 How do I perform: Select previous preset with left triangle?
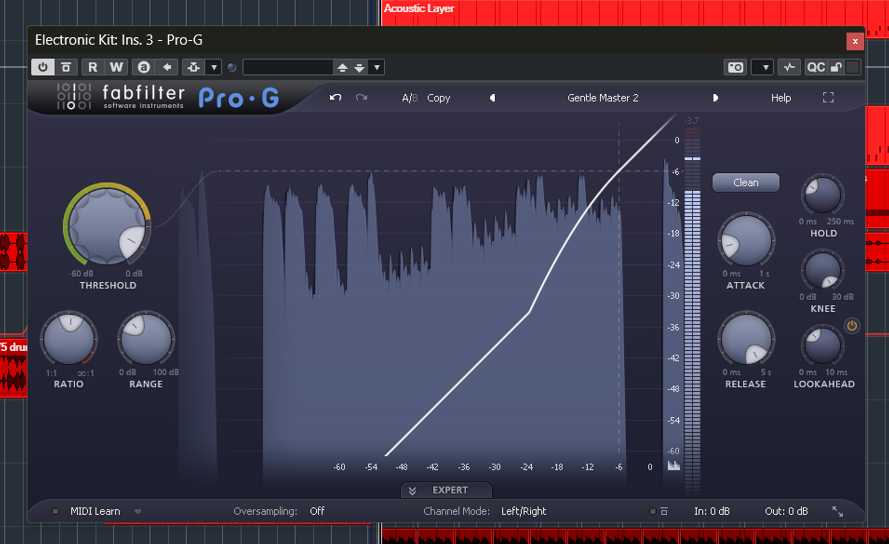492,98
